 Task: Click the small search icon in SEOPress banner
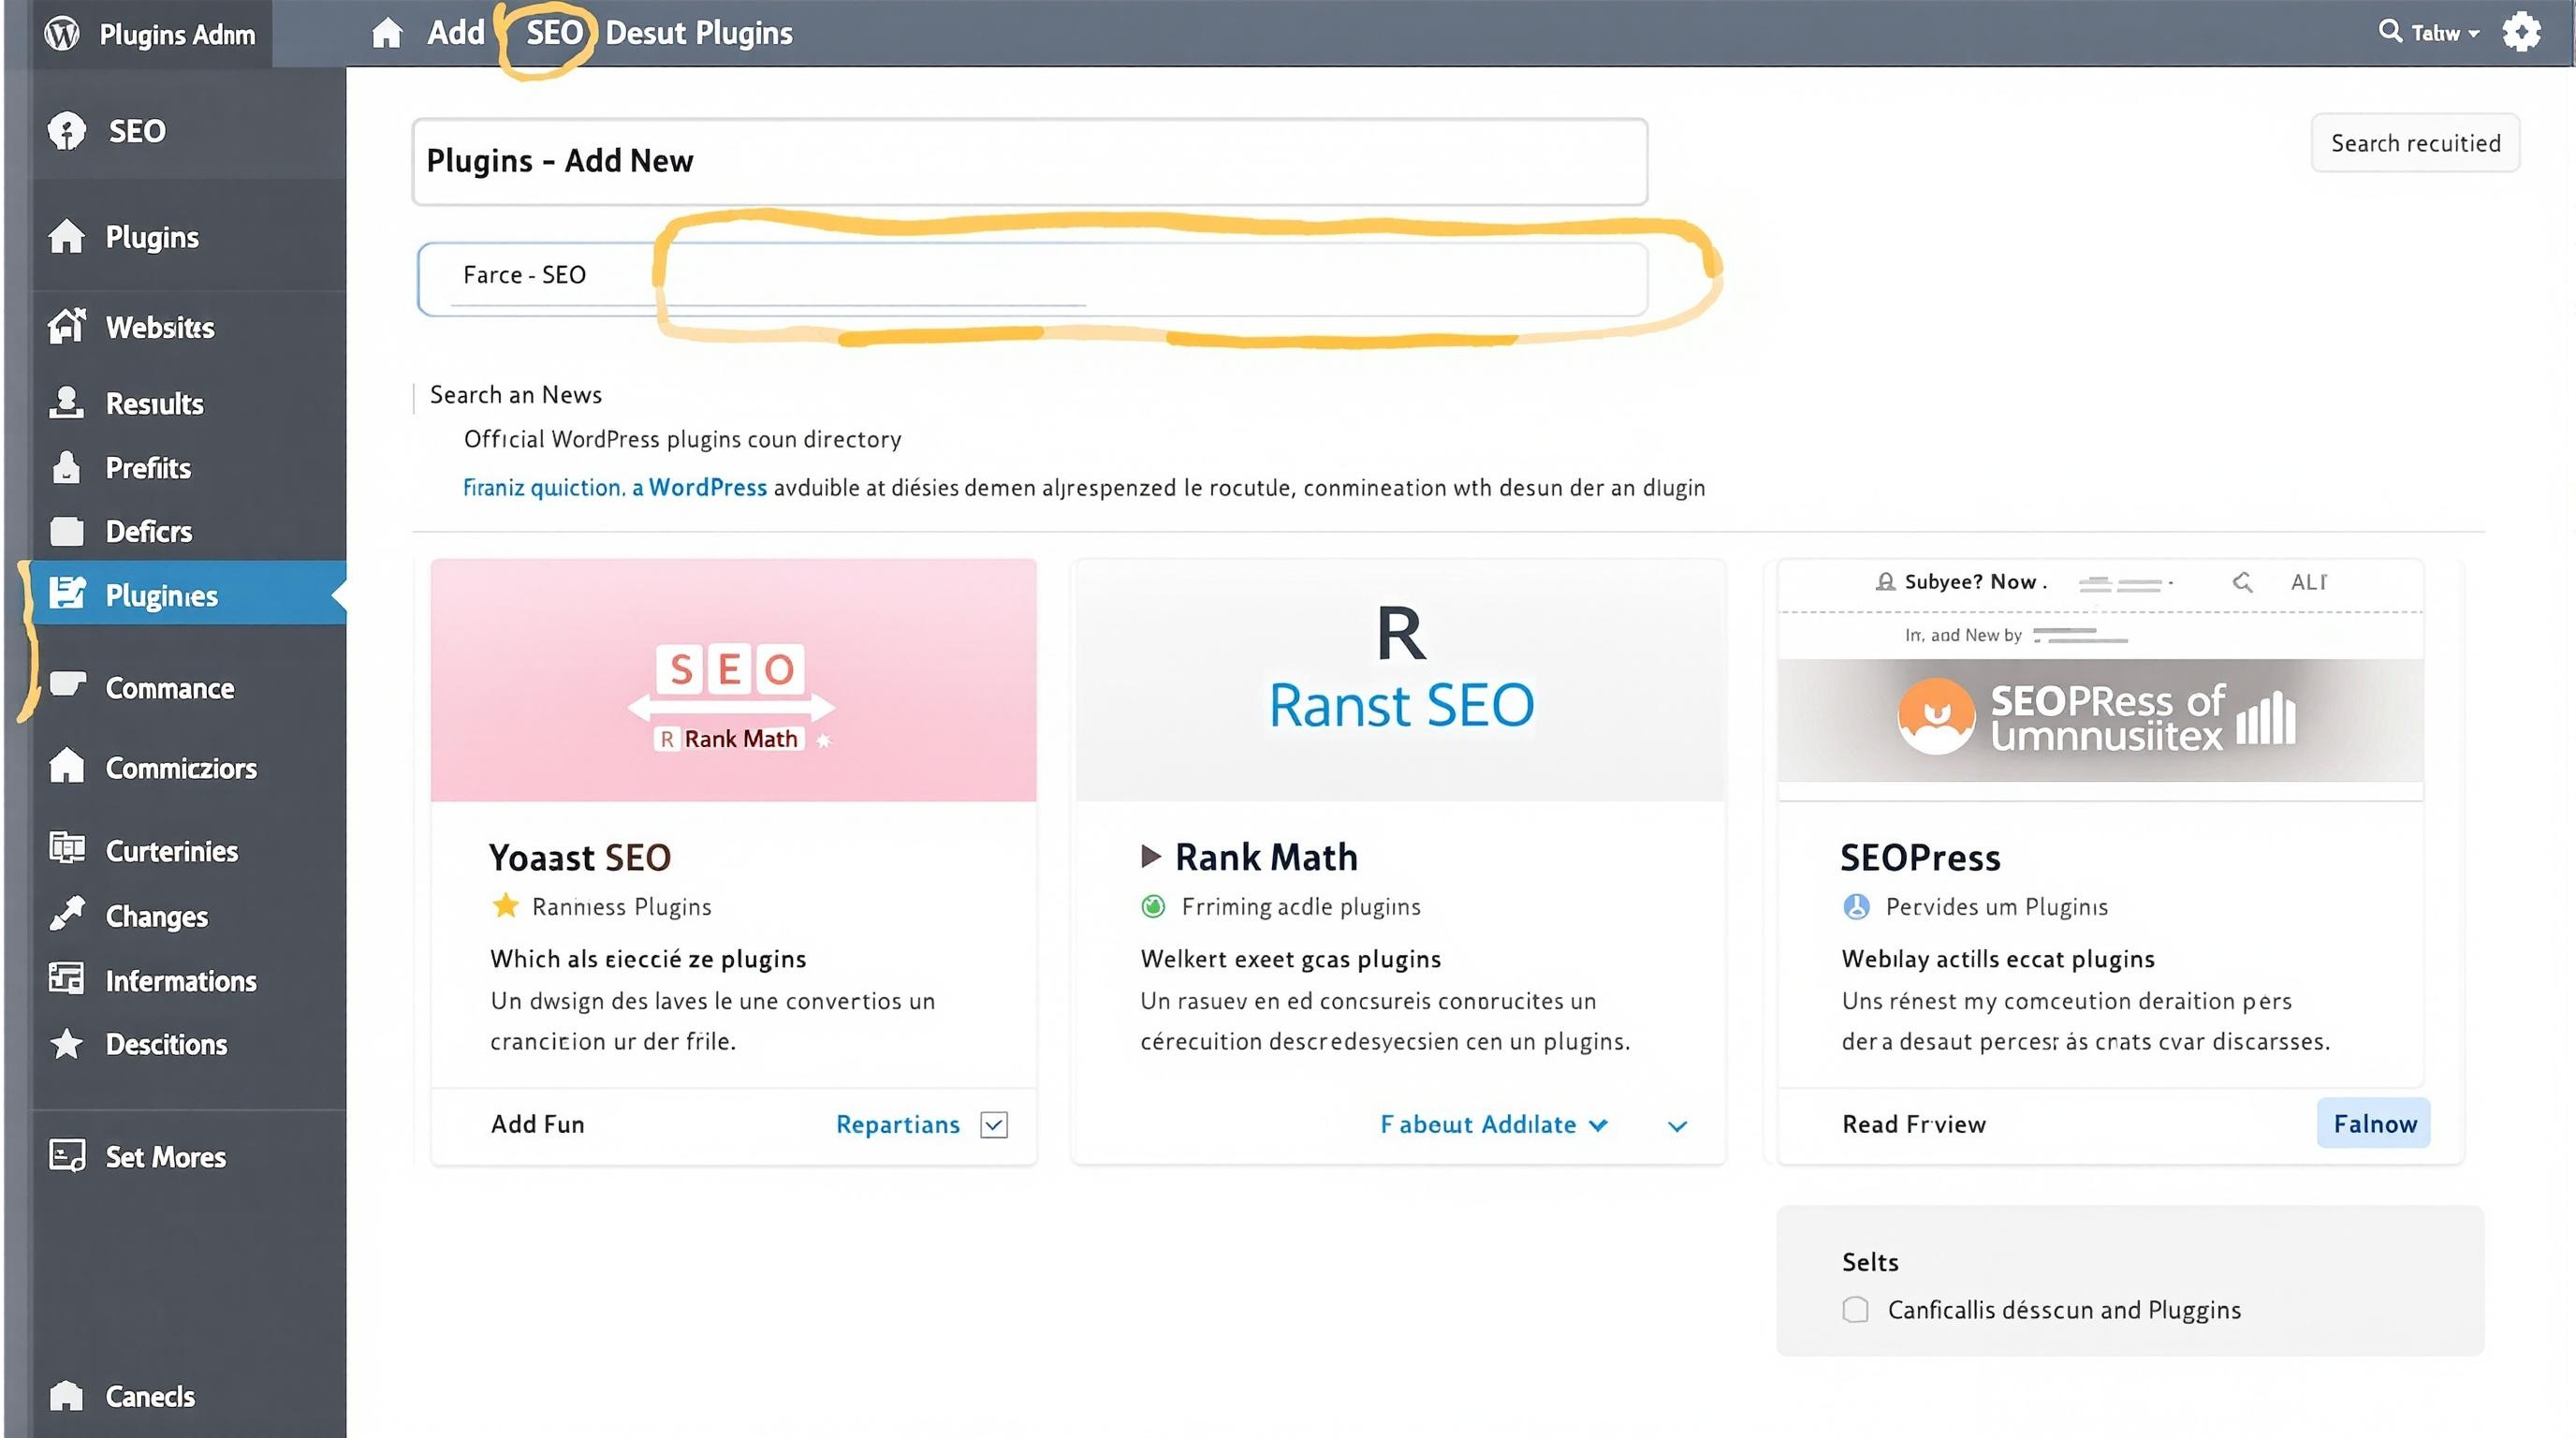(x=2243, y=582)
